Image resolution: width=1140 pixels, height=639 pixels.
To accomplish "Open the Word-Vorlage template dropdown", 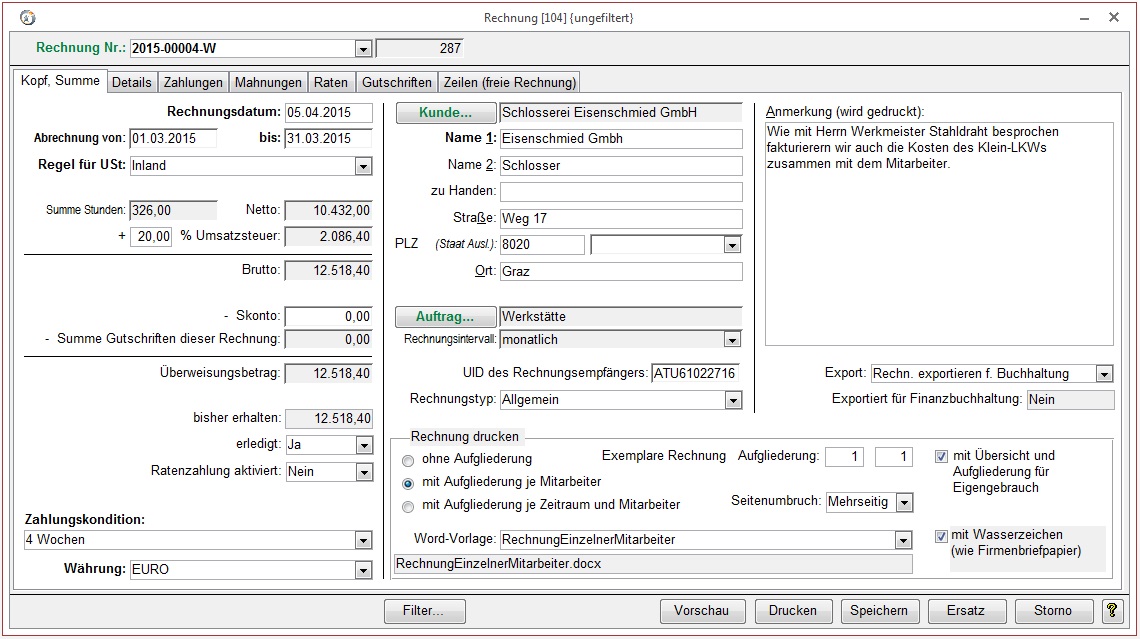I will click(904, 540).
